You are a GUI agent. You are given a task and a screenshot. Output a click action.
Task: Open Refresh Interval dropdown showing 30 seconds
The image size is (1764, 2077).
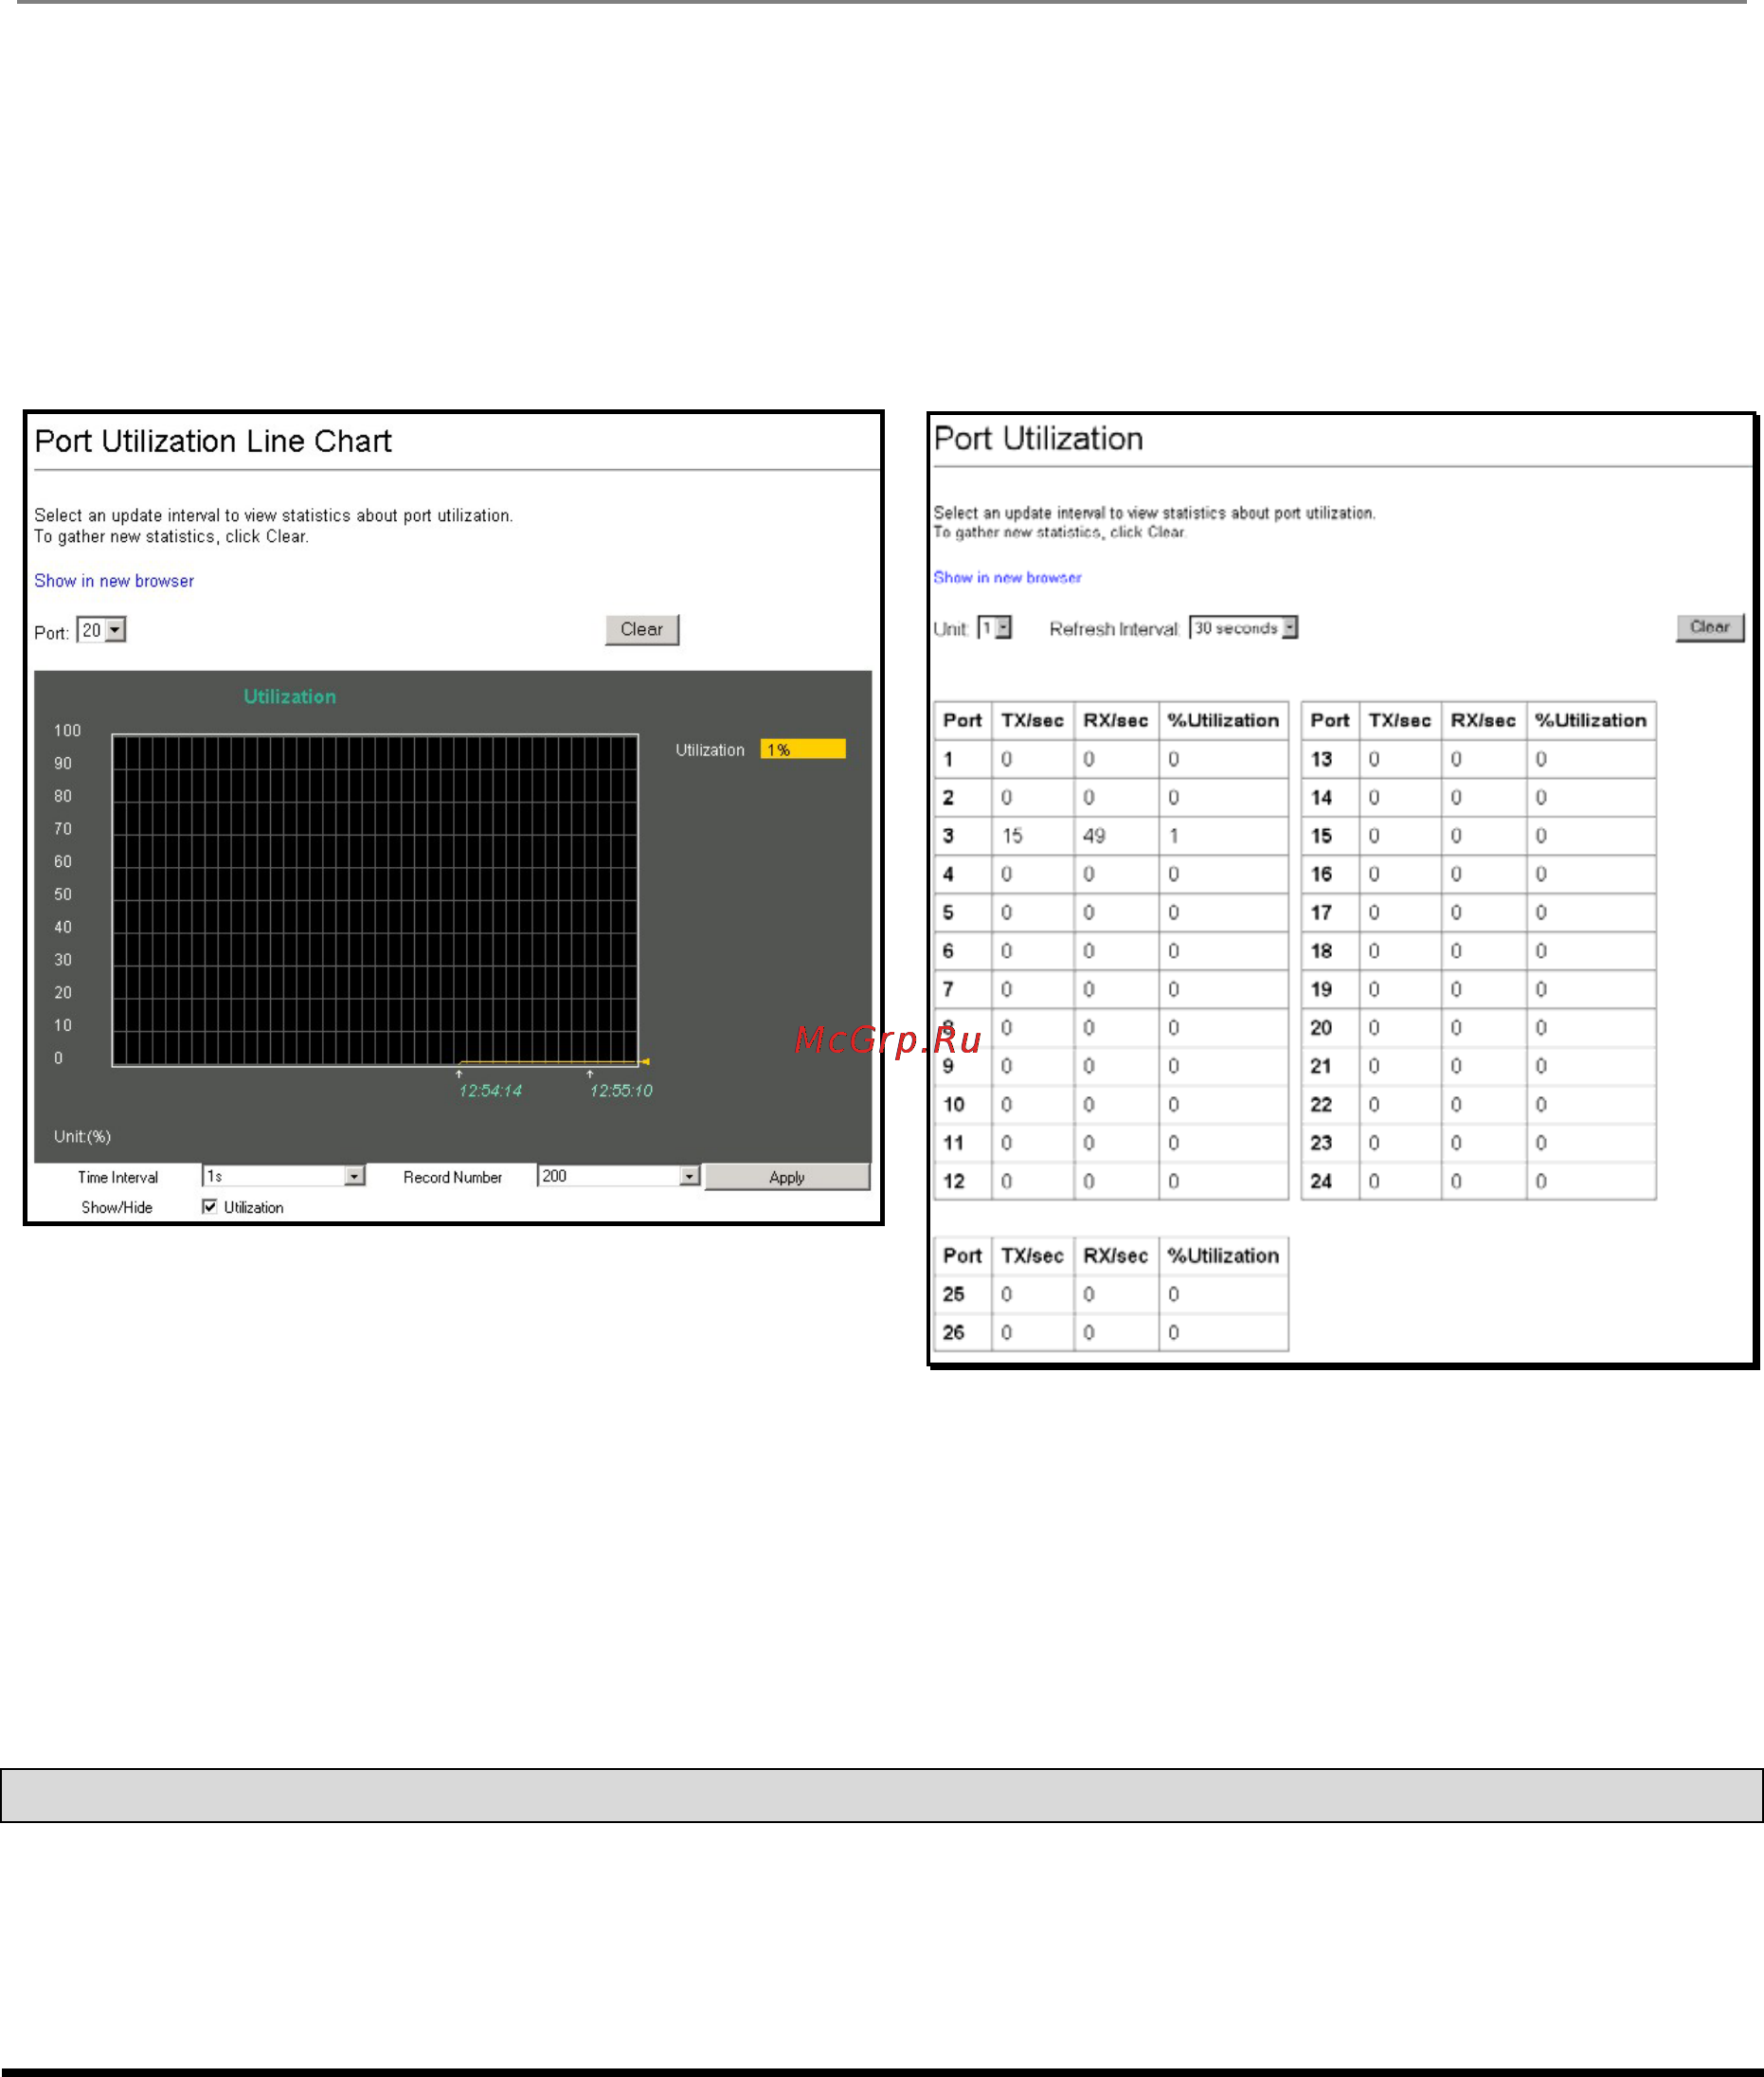tap(1243, 628)
